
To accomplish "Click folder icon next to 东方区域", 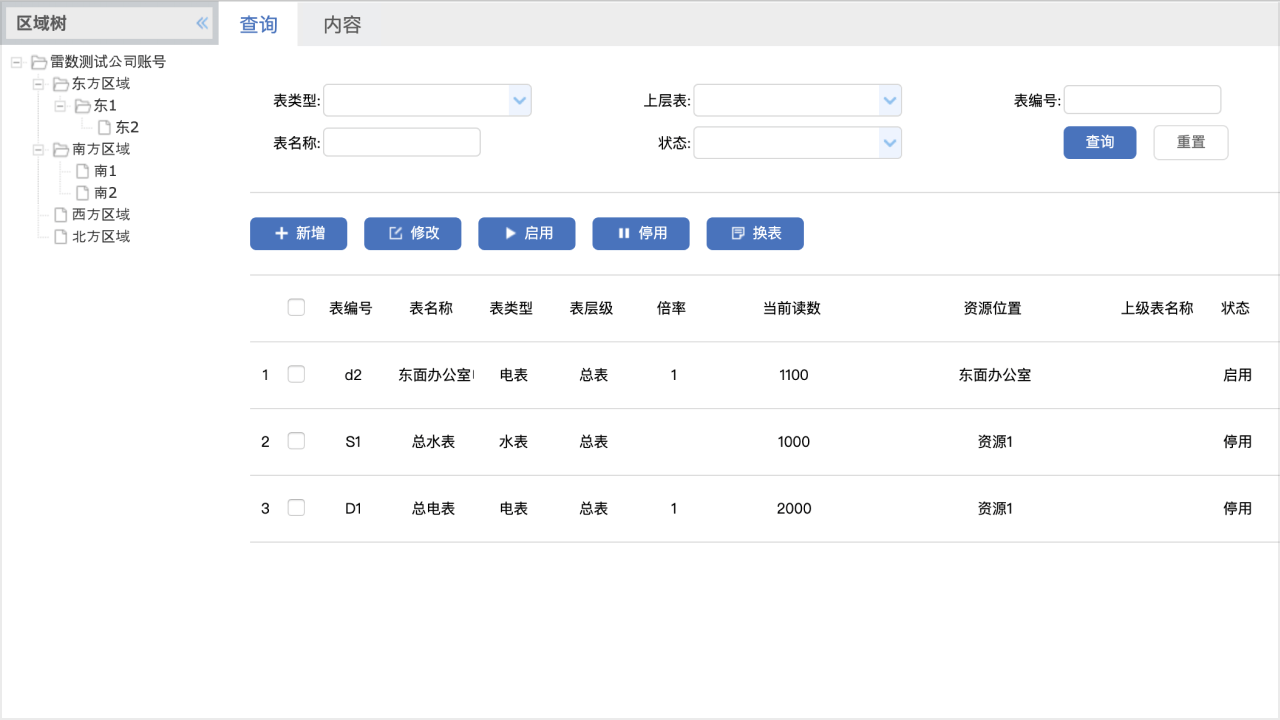I will (x=61, y=84).
